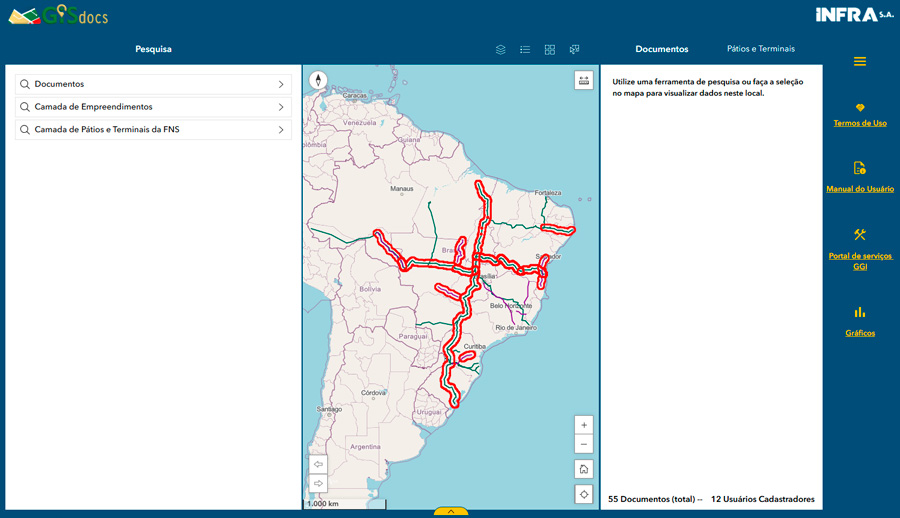Click Curitiba label on the map
This screenshot has height=518, width=900.
[x=475, y=346]
